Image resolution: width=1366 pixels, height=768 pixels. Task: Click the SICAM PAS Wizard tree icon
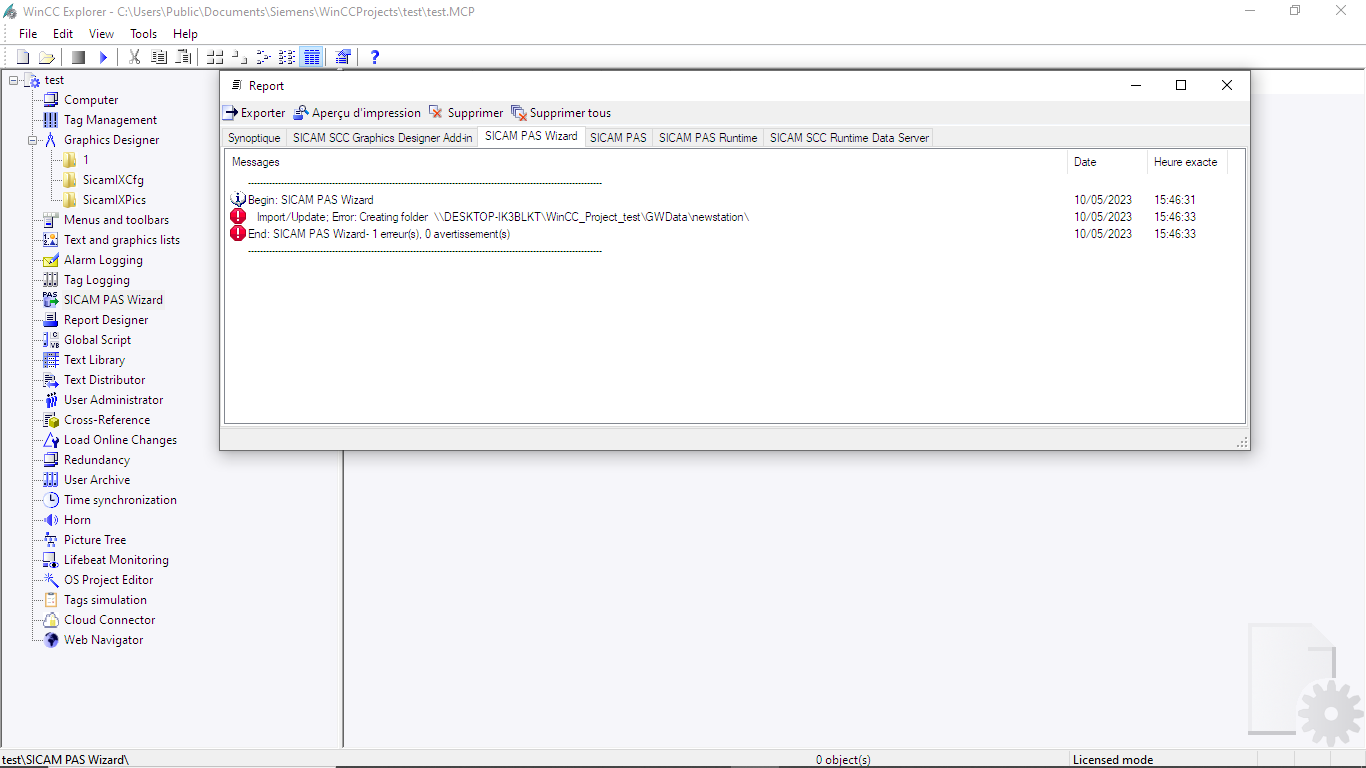click(51, 299)
